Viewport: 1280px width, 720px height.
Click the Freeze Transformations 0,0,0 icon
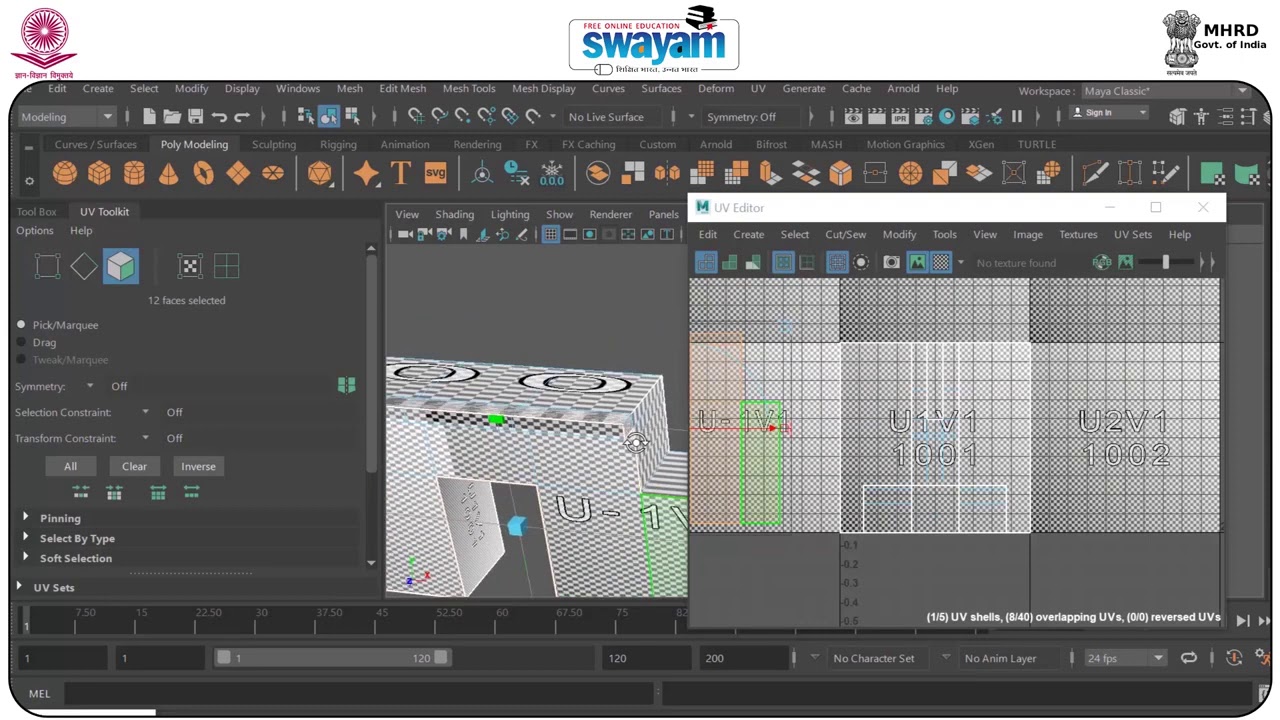[551, 174]
